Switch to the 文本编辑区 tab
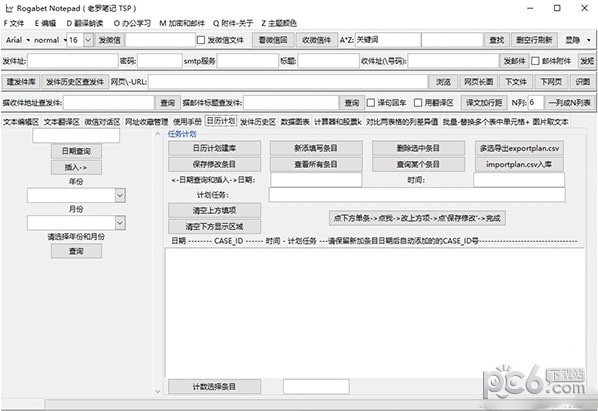Screen dimensions: 598x411 click(21, 122)
